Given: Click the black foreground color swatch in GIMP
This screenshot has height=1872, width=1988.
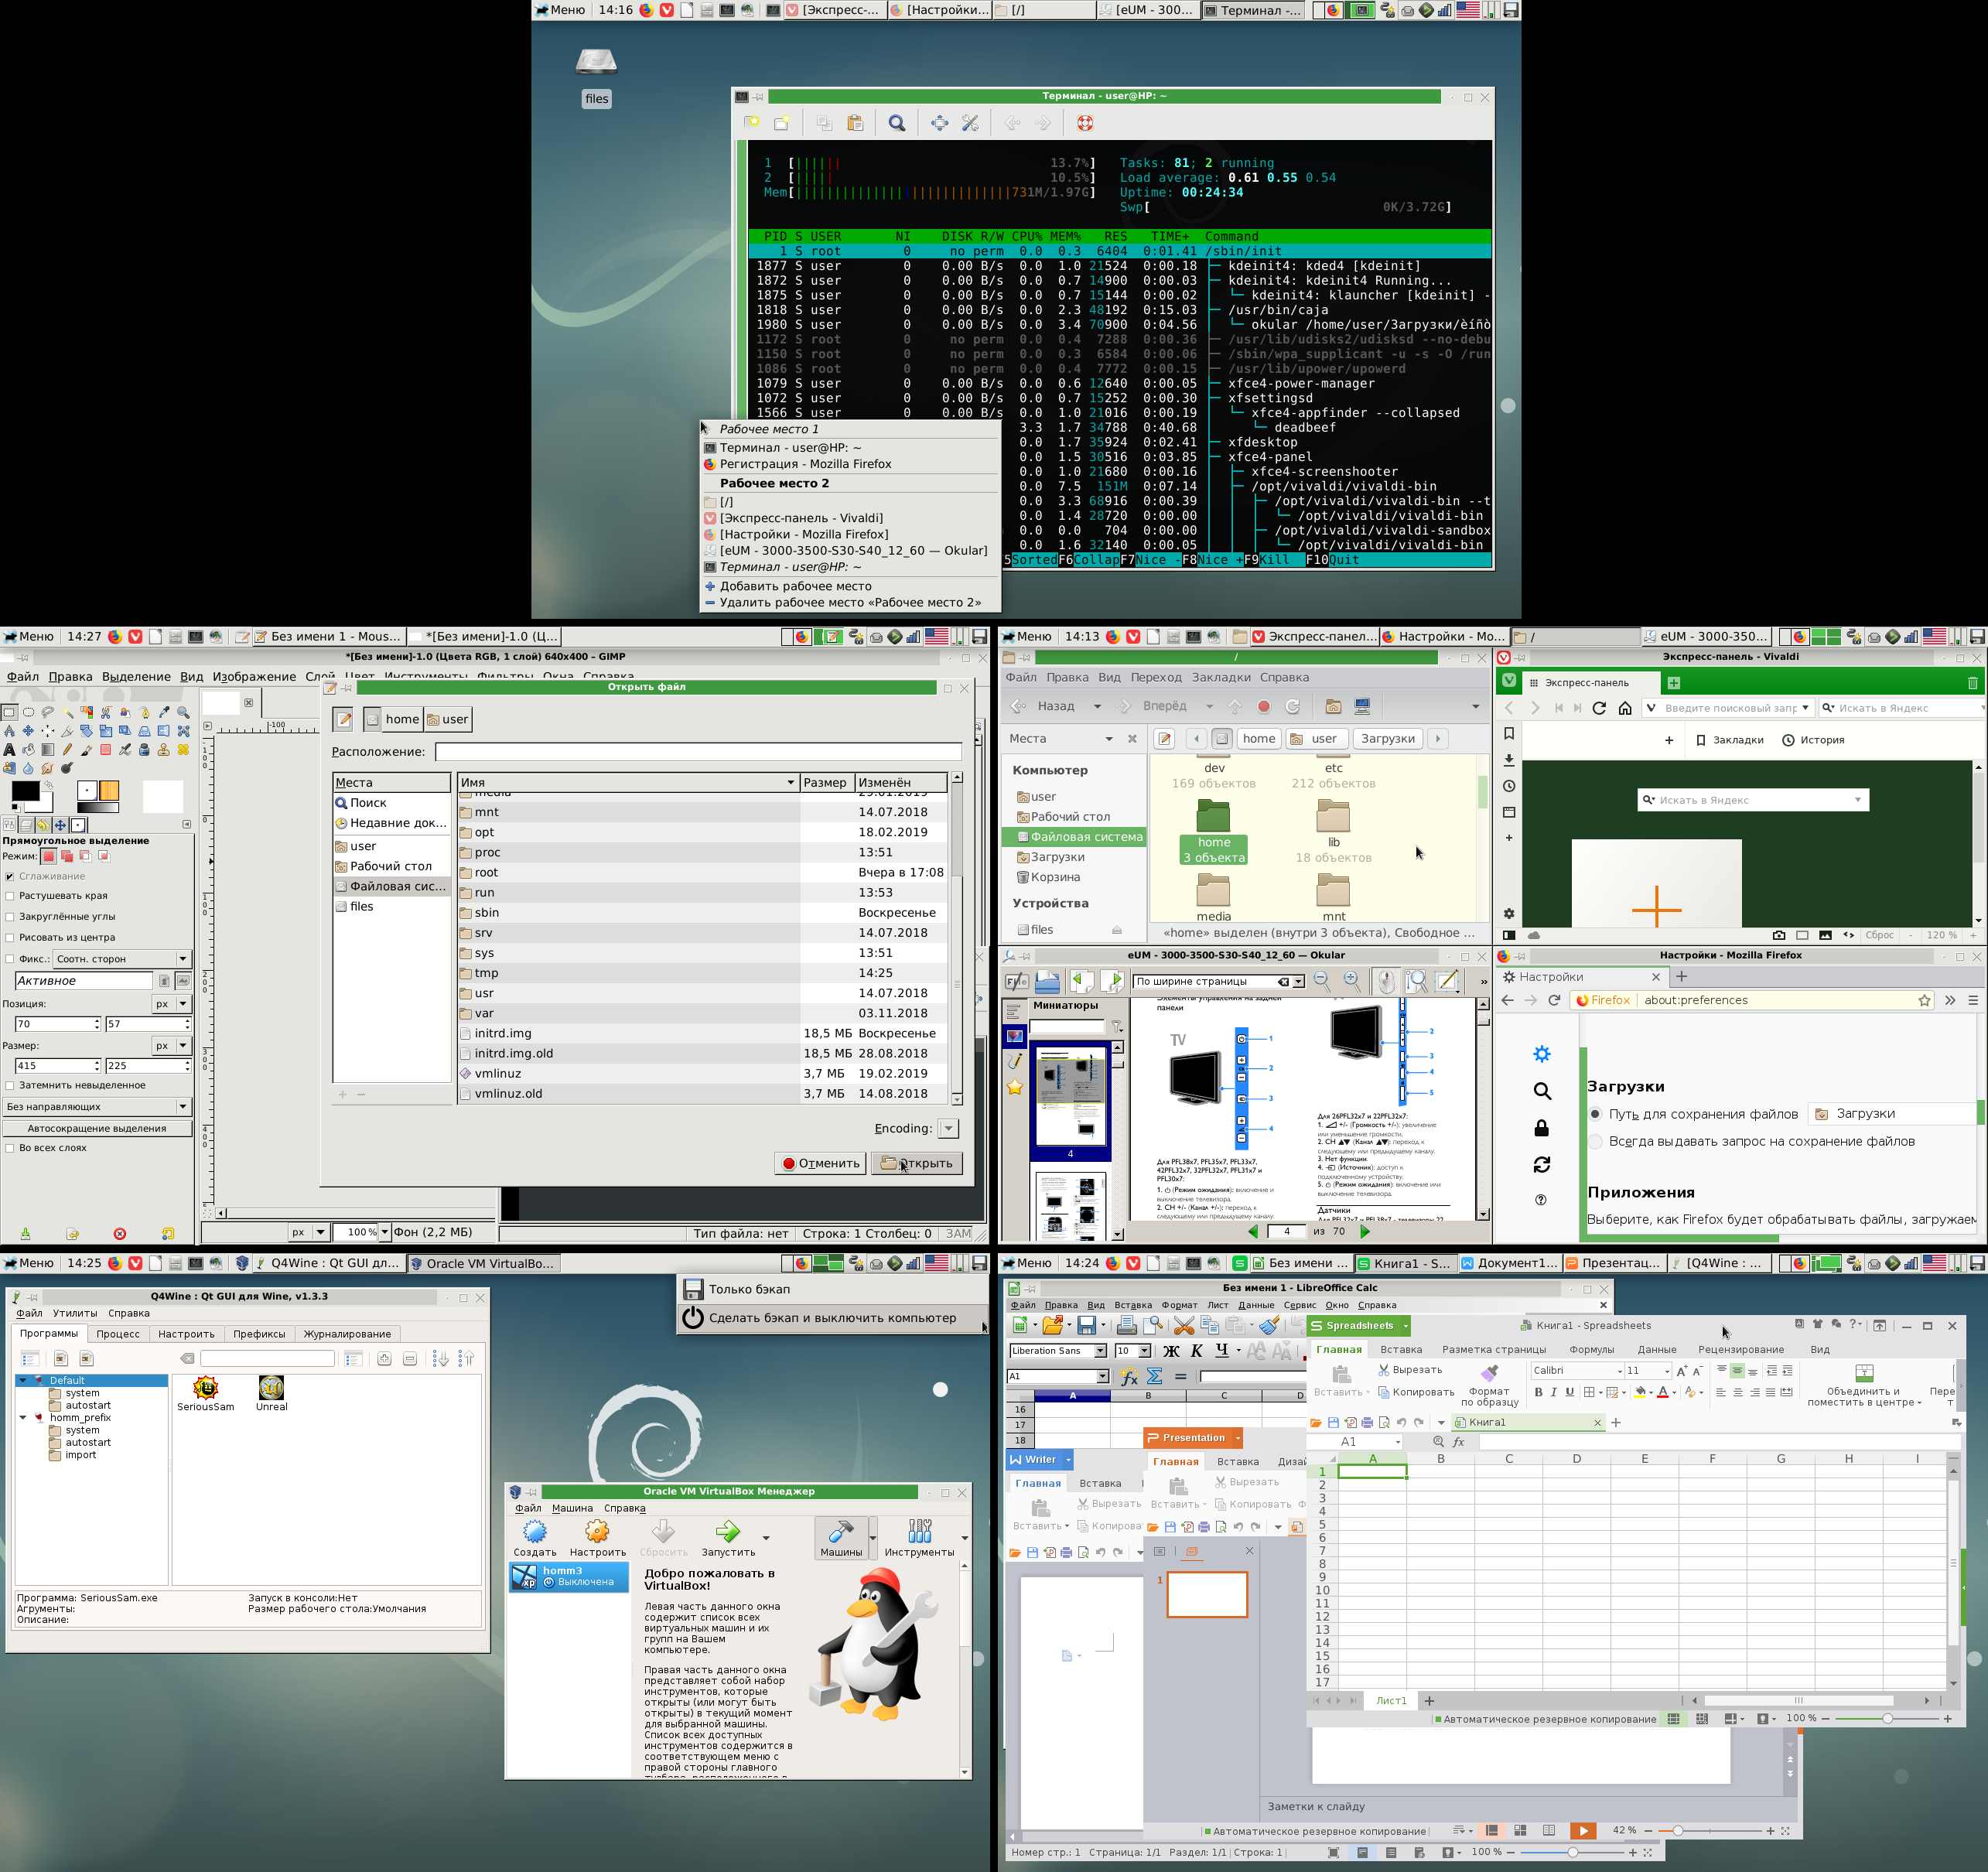Looking at the screenshot, I should 26,791.
